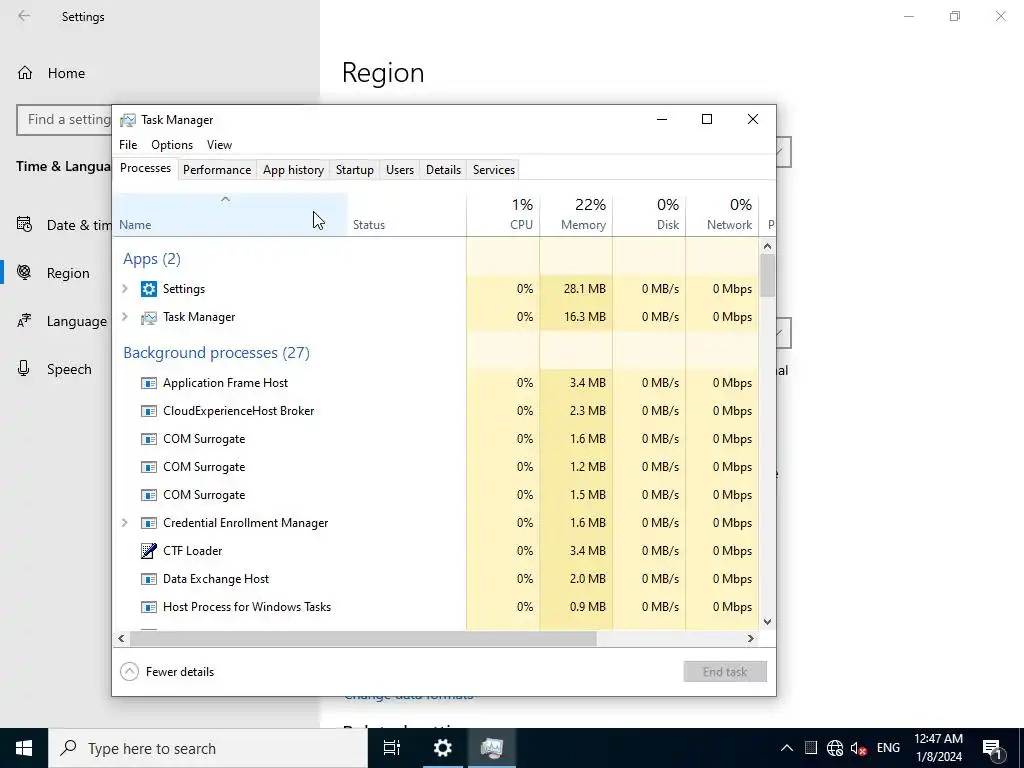1024x768 pixels.
Task: Click Settings sidebar Home label
Action: click(x=66, y=73)
